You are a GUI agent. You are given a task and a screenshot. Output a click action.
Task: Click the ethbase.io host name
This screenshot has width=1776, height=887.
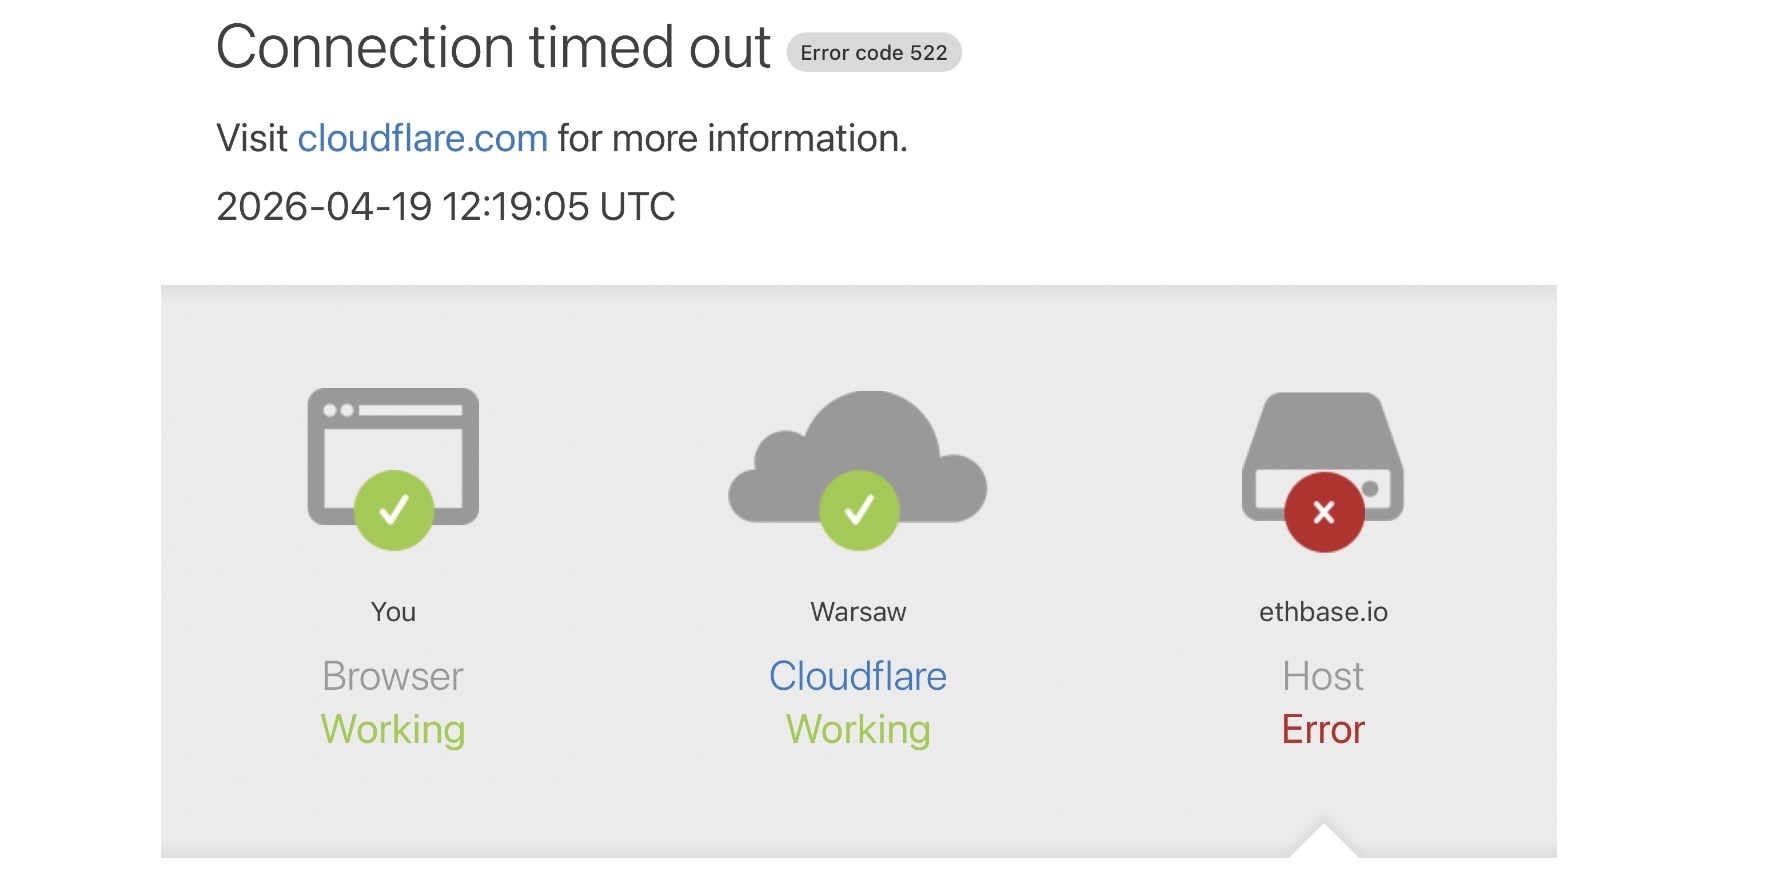click(1323, 612)
